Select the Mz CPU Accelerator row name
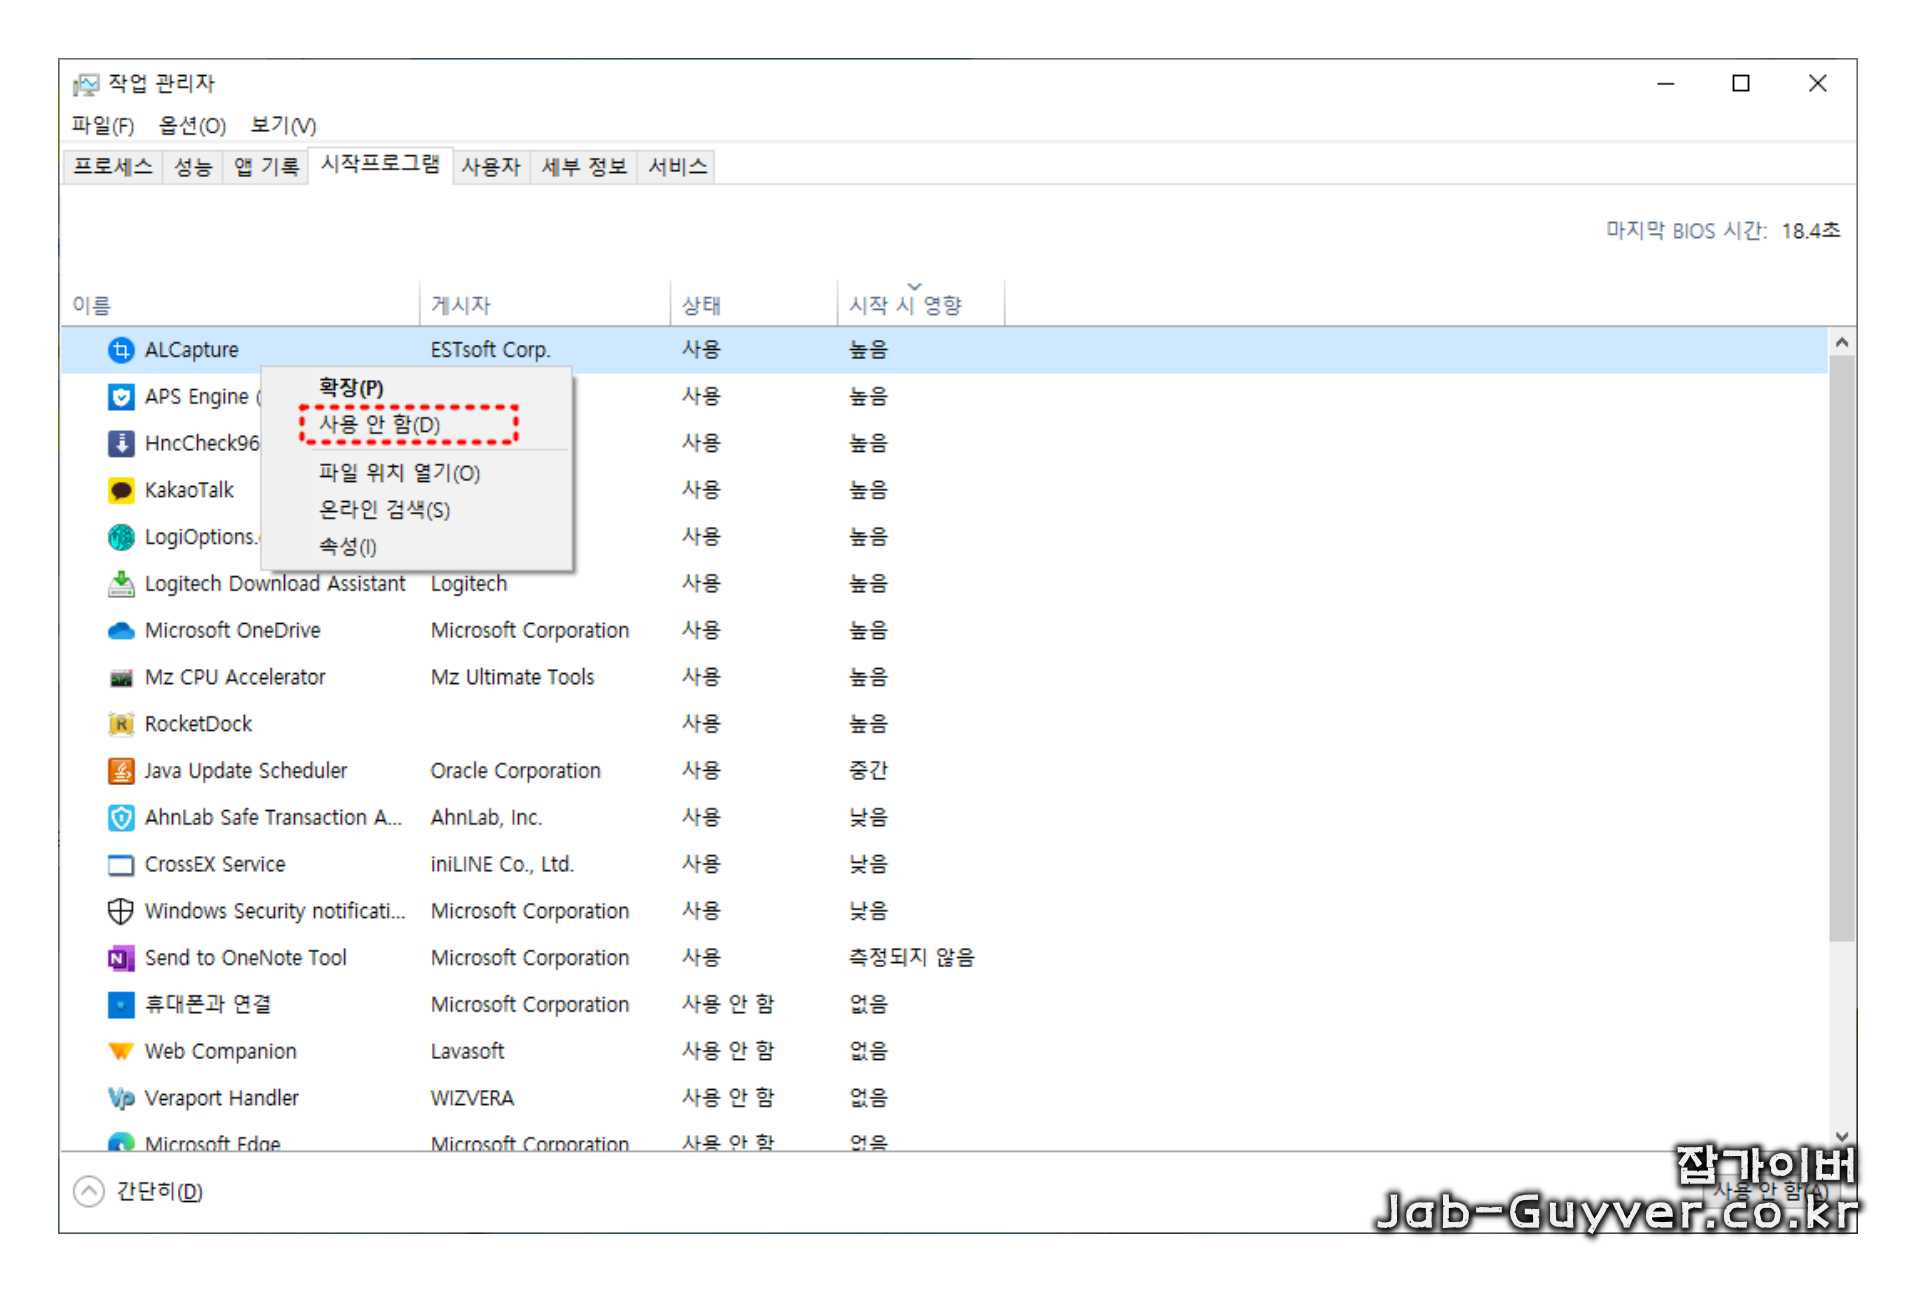This screenshot has width=1916, height=1292. pos(235,678)
